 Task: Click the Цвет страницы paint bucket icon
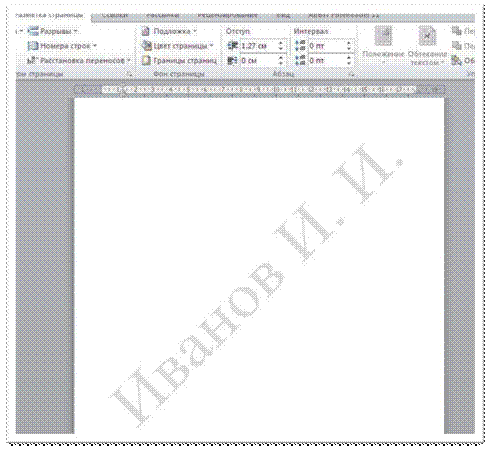[146, 46]
